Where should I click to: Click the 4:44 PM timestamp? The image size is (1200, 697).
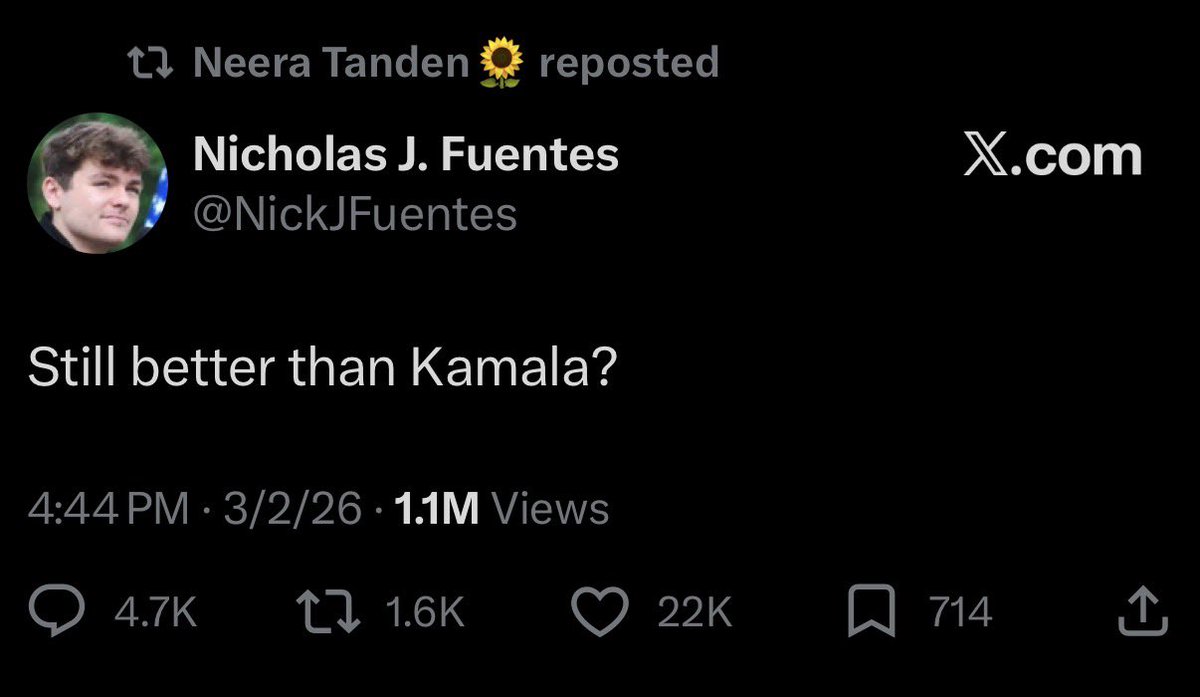click(108, 509)
